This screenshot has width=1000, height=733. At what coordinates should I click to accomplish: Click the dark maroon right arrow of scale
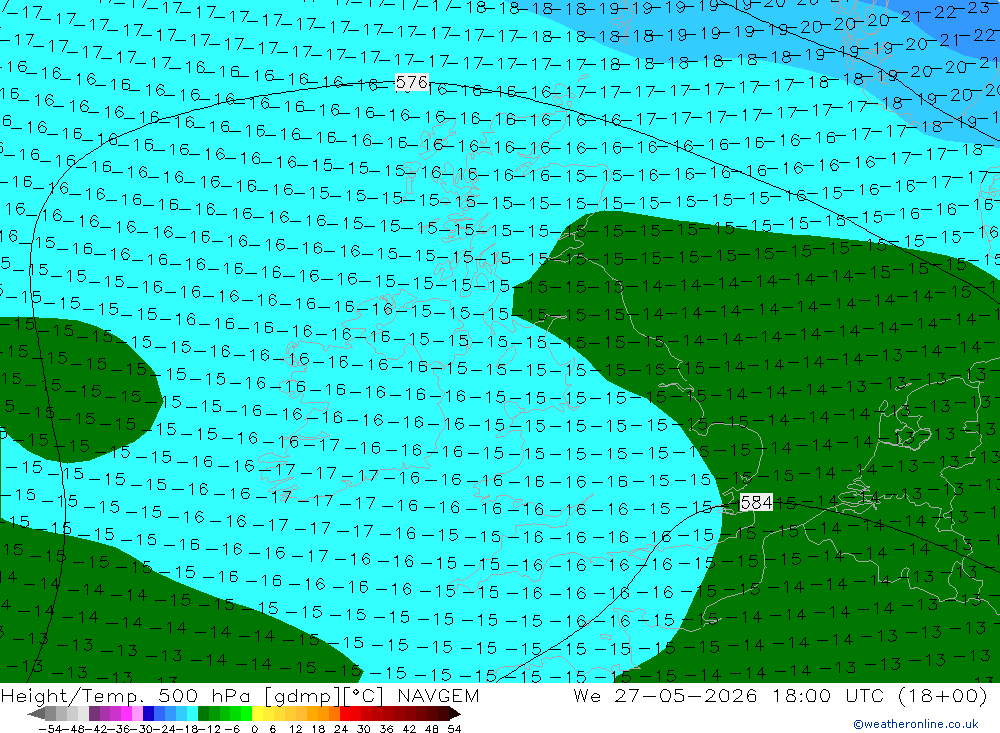454,713
